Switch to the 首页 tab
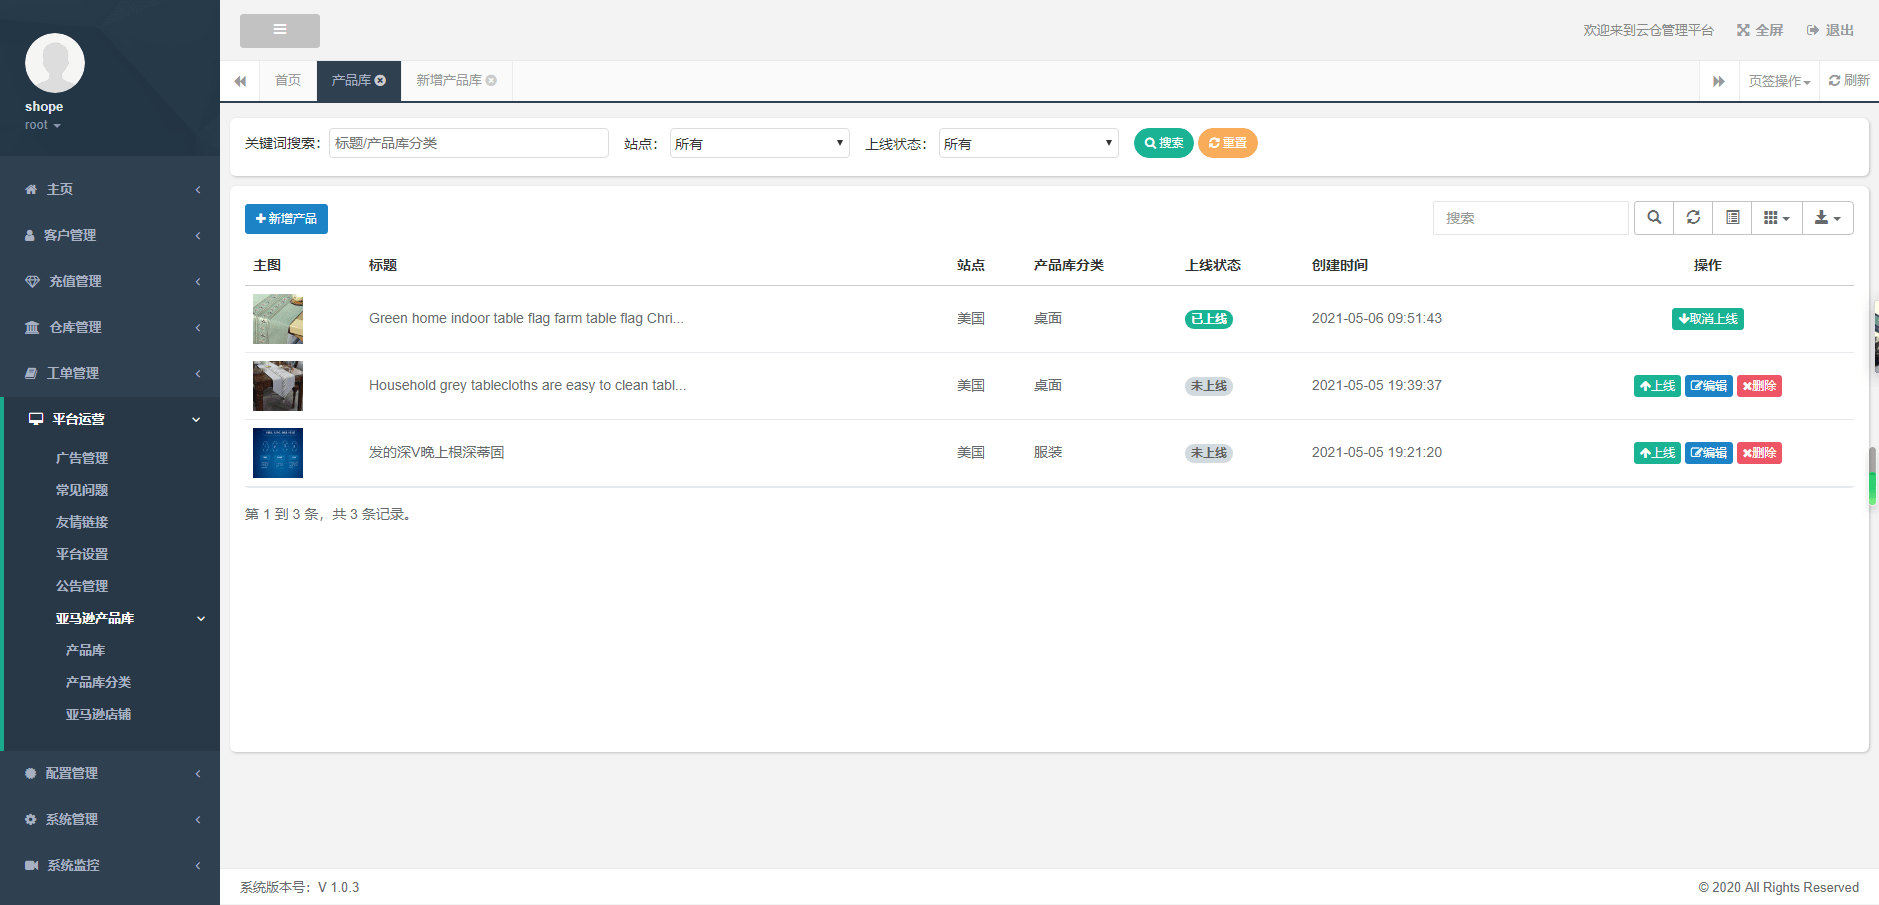This screenshot has height=905, width=1879. coord(288,81)
